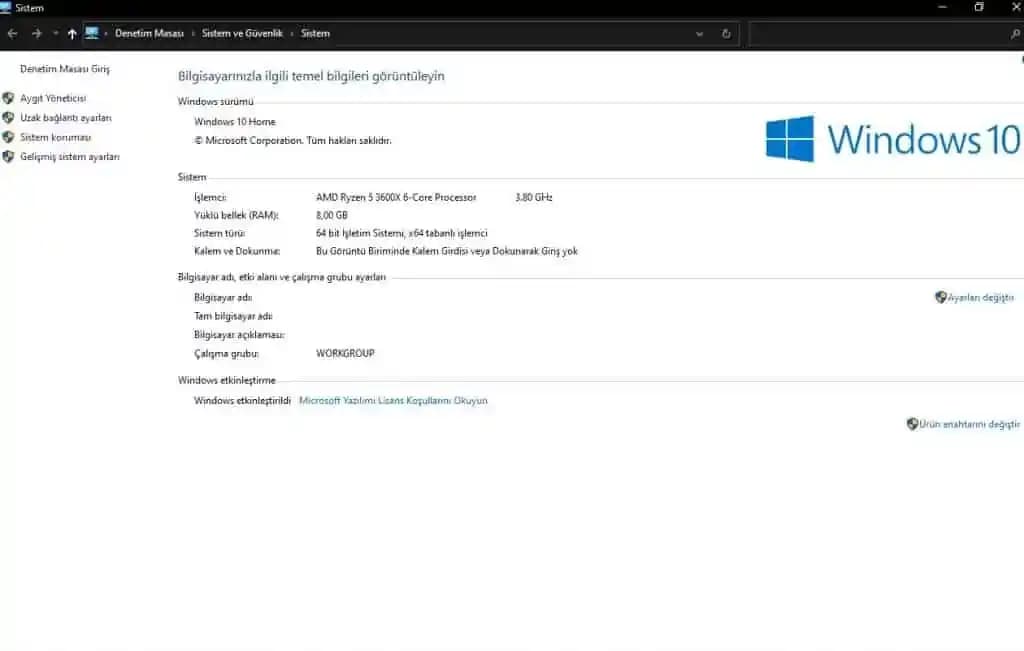Go up one level with the up arrow
1024x651 pixels.
click(x=71, y=33)
